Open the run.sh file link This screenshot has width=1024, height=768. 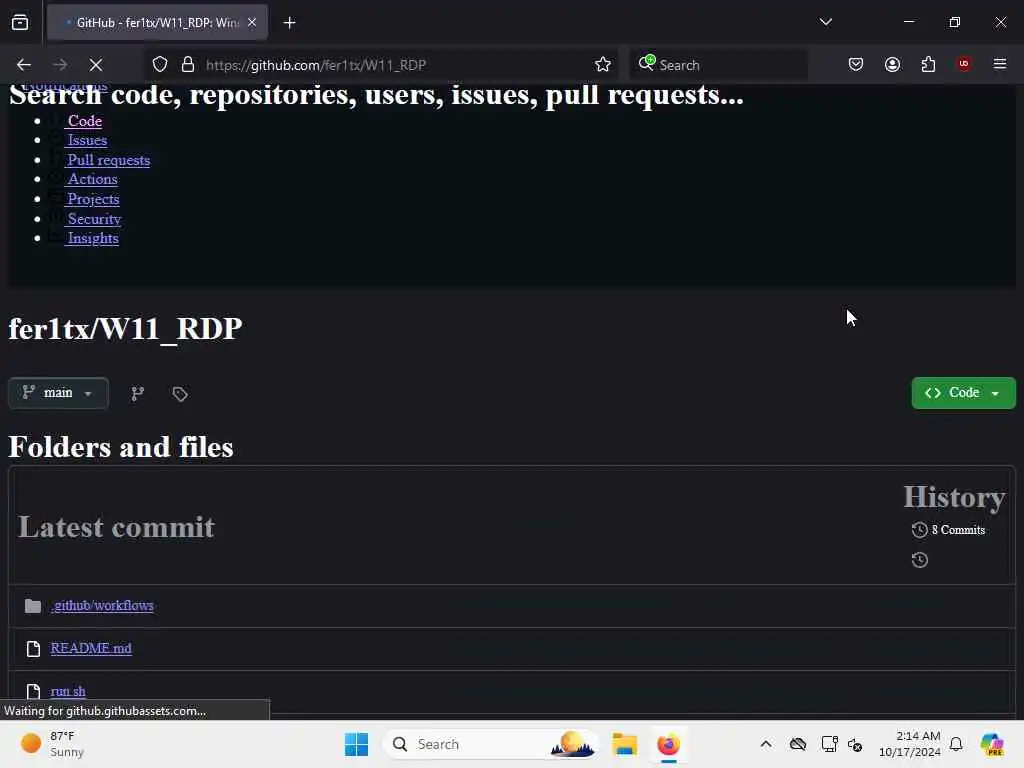coord(68,691)
